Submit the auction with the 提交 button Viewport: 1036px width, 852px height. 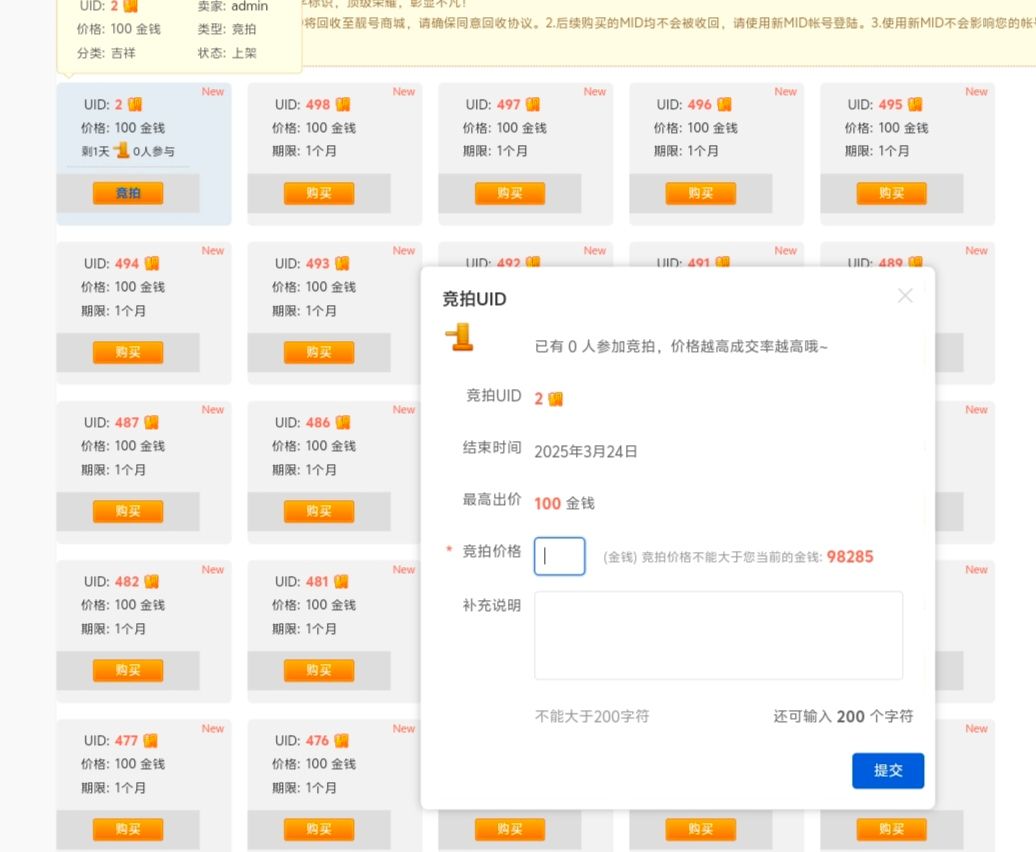887,771
